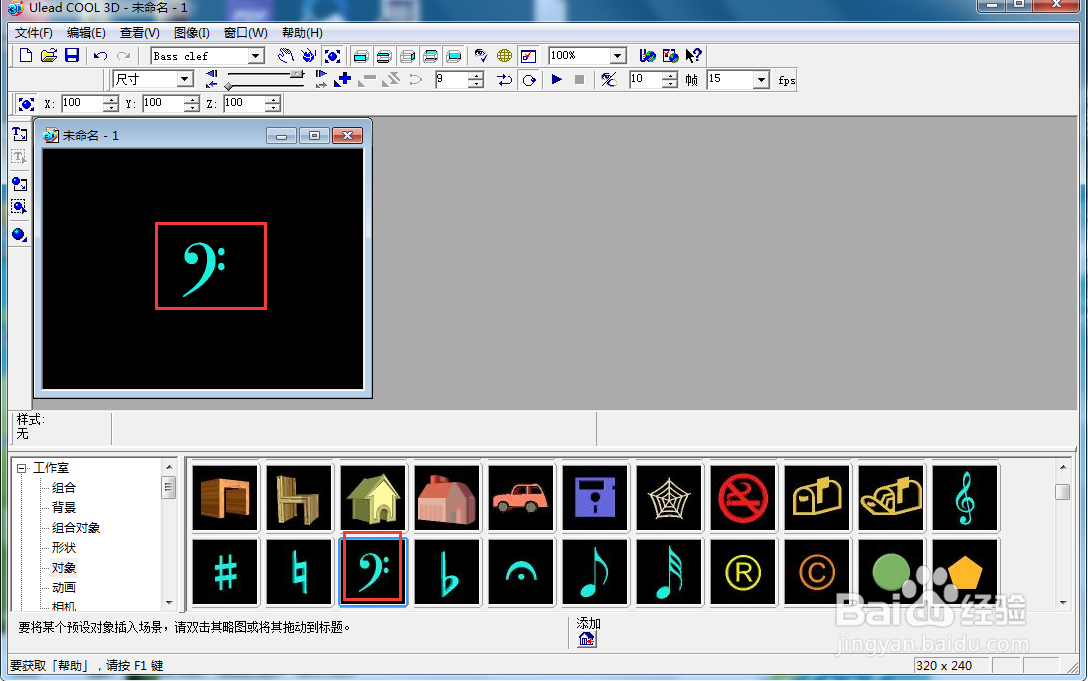The image size is (1088, 681).
Task: Choose the sharp sign object thumbnail
Action: point(224,572)
